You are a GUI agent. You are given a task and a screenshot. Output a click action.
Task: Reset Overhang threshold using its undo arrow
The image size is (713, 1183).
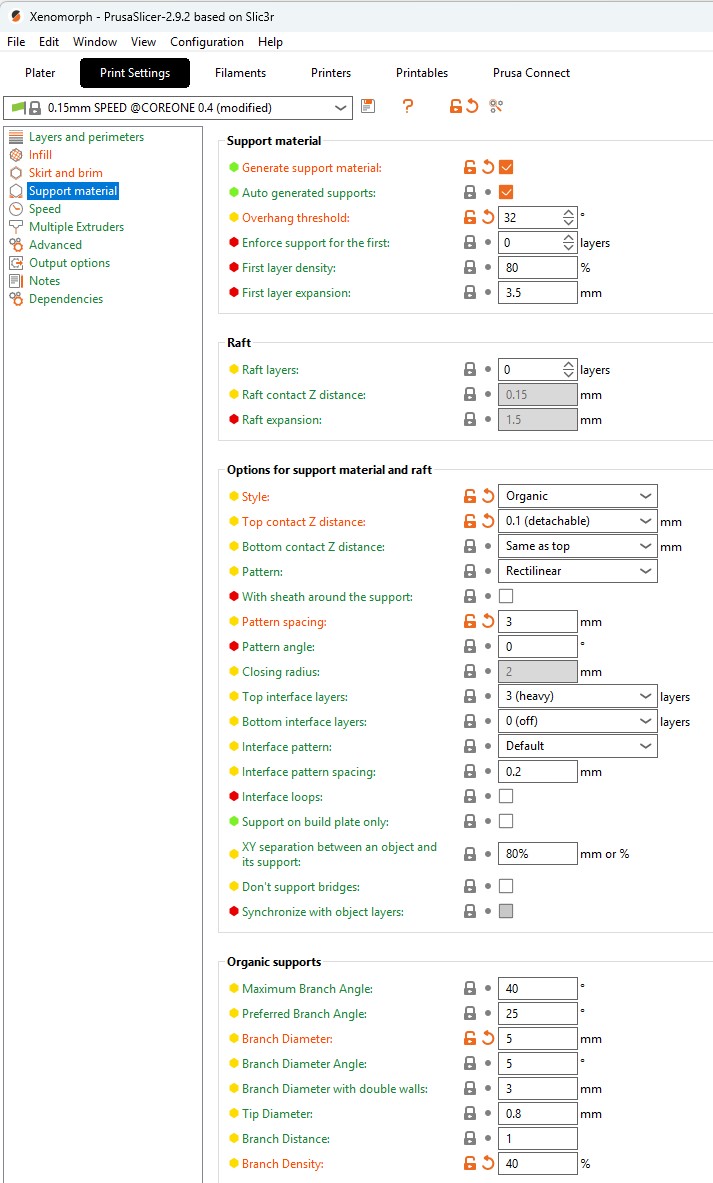[x=488, y=217]
